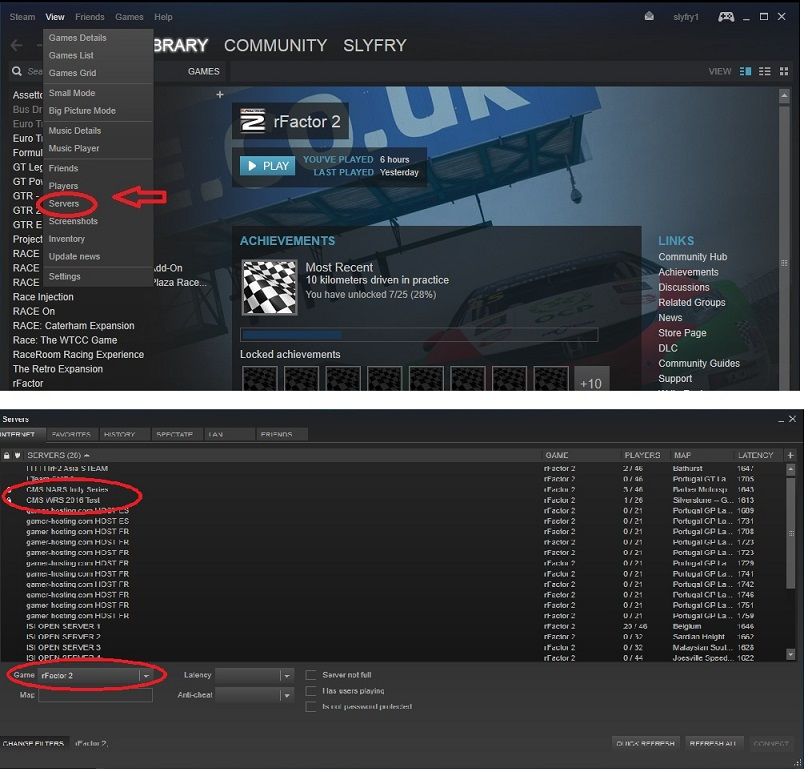Click the REFRESH ALL button
Screen dimensions: 808x772
click(713, 744)
